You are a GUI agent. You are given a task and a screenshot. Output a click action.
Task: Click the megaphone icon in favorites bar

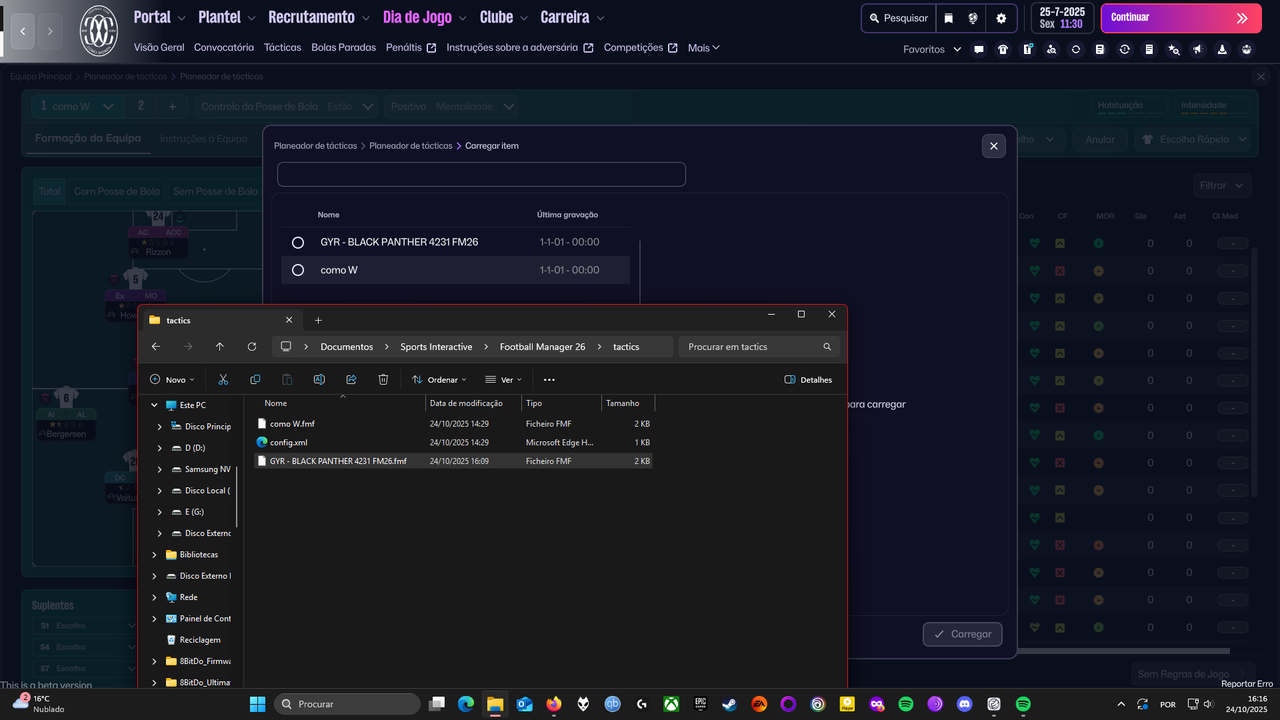point(1198,49)
